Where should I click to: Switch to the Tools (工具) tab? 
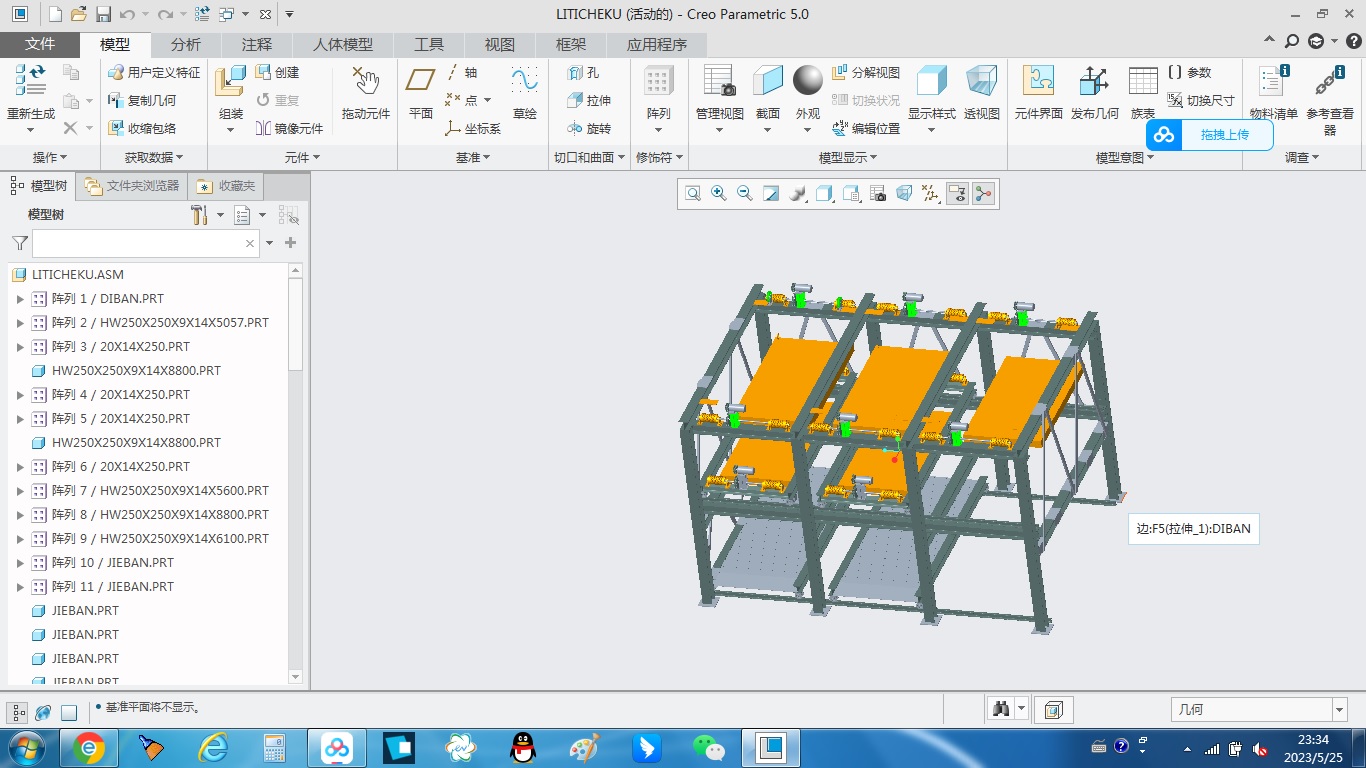pos(429,44)
